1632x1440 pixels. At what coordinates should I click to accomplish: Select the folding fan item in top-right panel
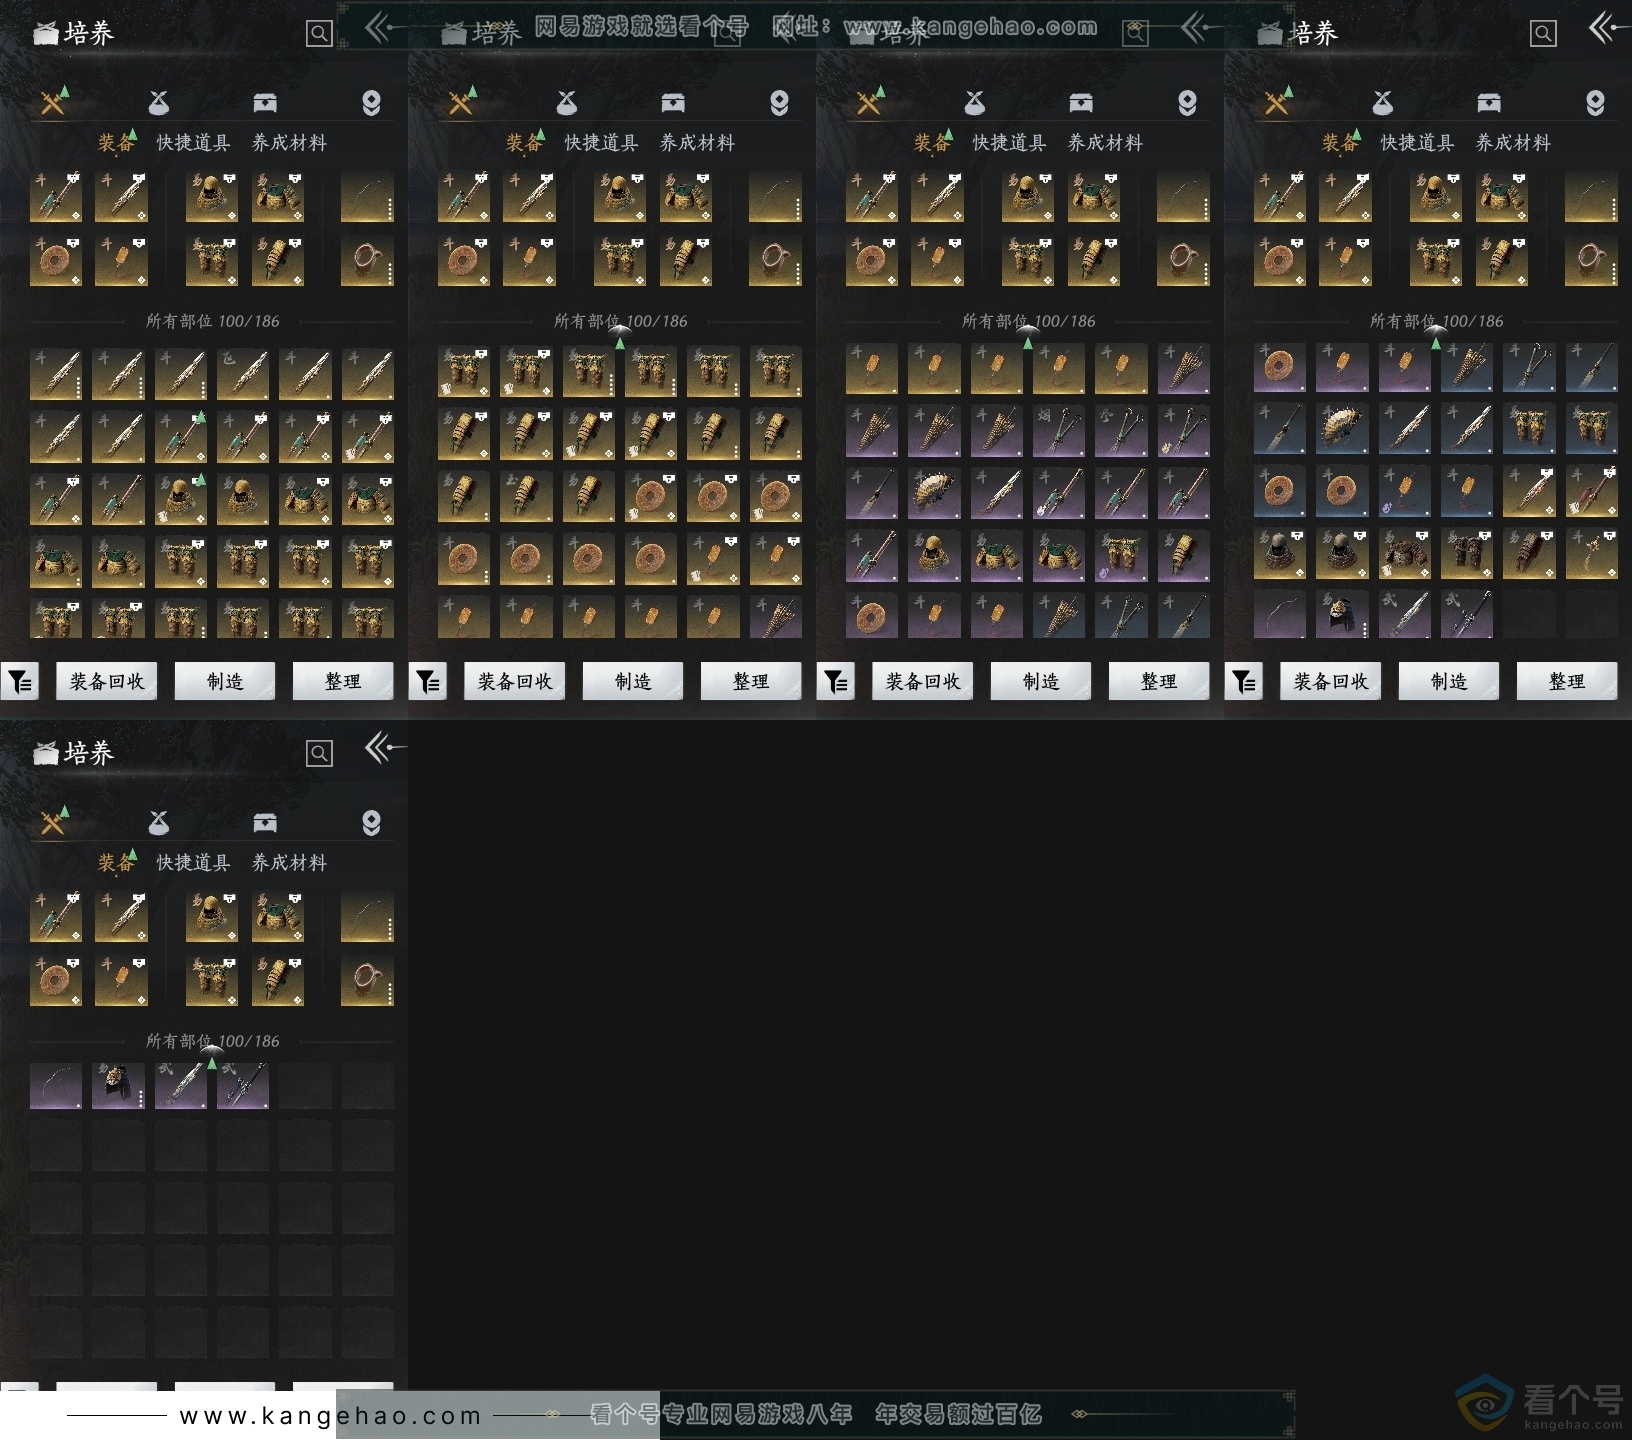[x=1342, y=428]
